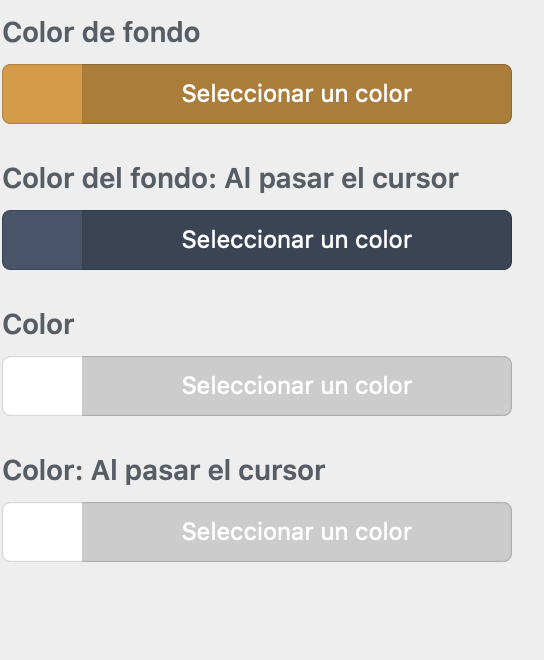Click the dark blue hover background swatch
Screen dimensions: 544x660
pyautogui.click(x=42, y=240)
